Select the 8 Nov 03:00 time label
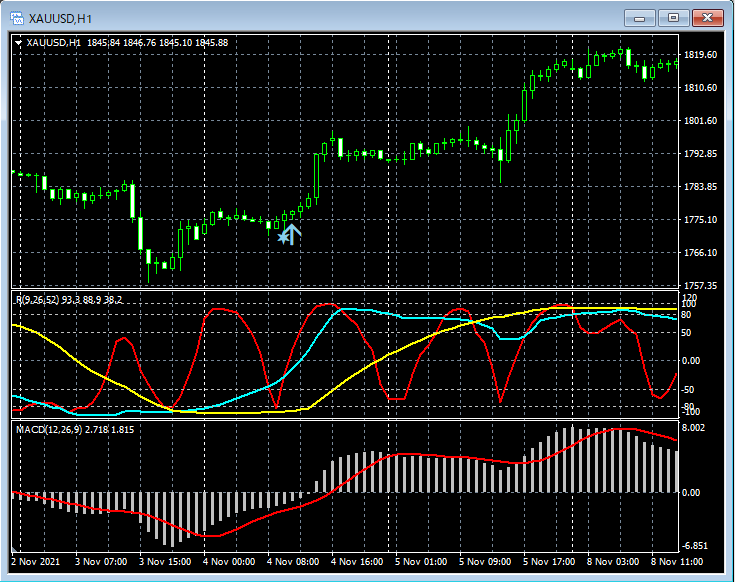This screenshot has height=582, width=736. (x=613, y=563)
